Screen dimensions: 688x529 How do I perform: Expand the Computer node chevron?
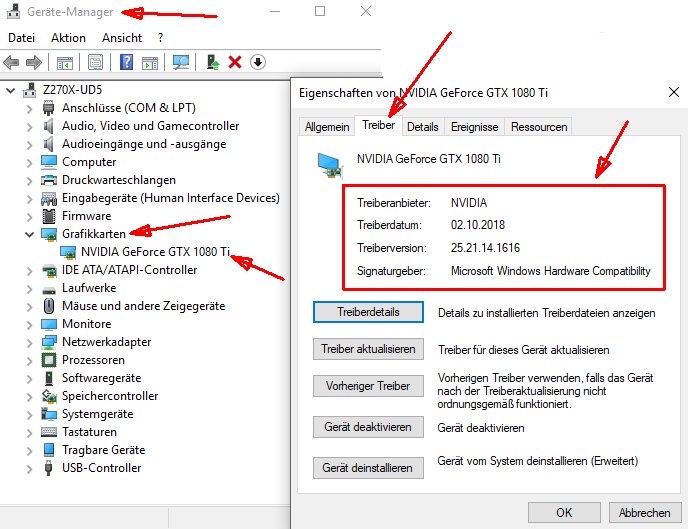point(29,163)
